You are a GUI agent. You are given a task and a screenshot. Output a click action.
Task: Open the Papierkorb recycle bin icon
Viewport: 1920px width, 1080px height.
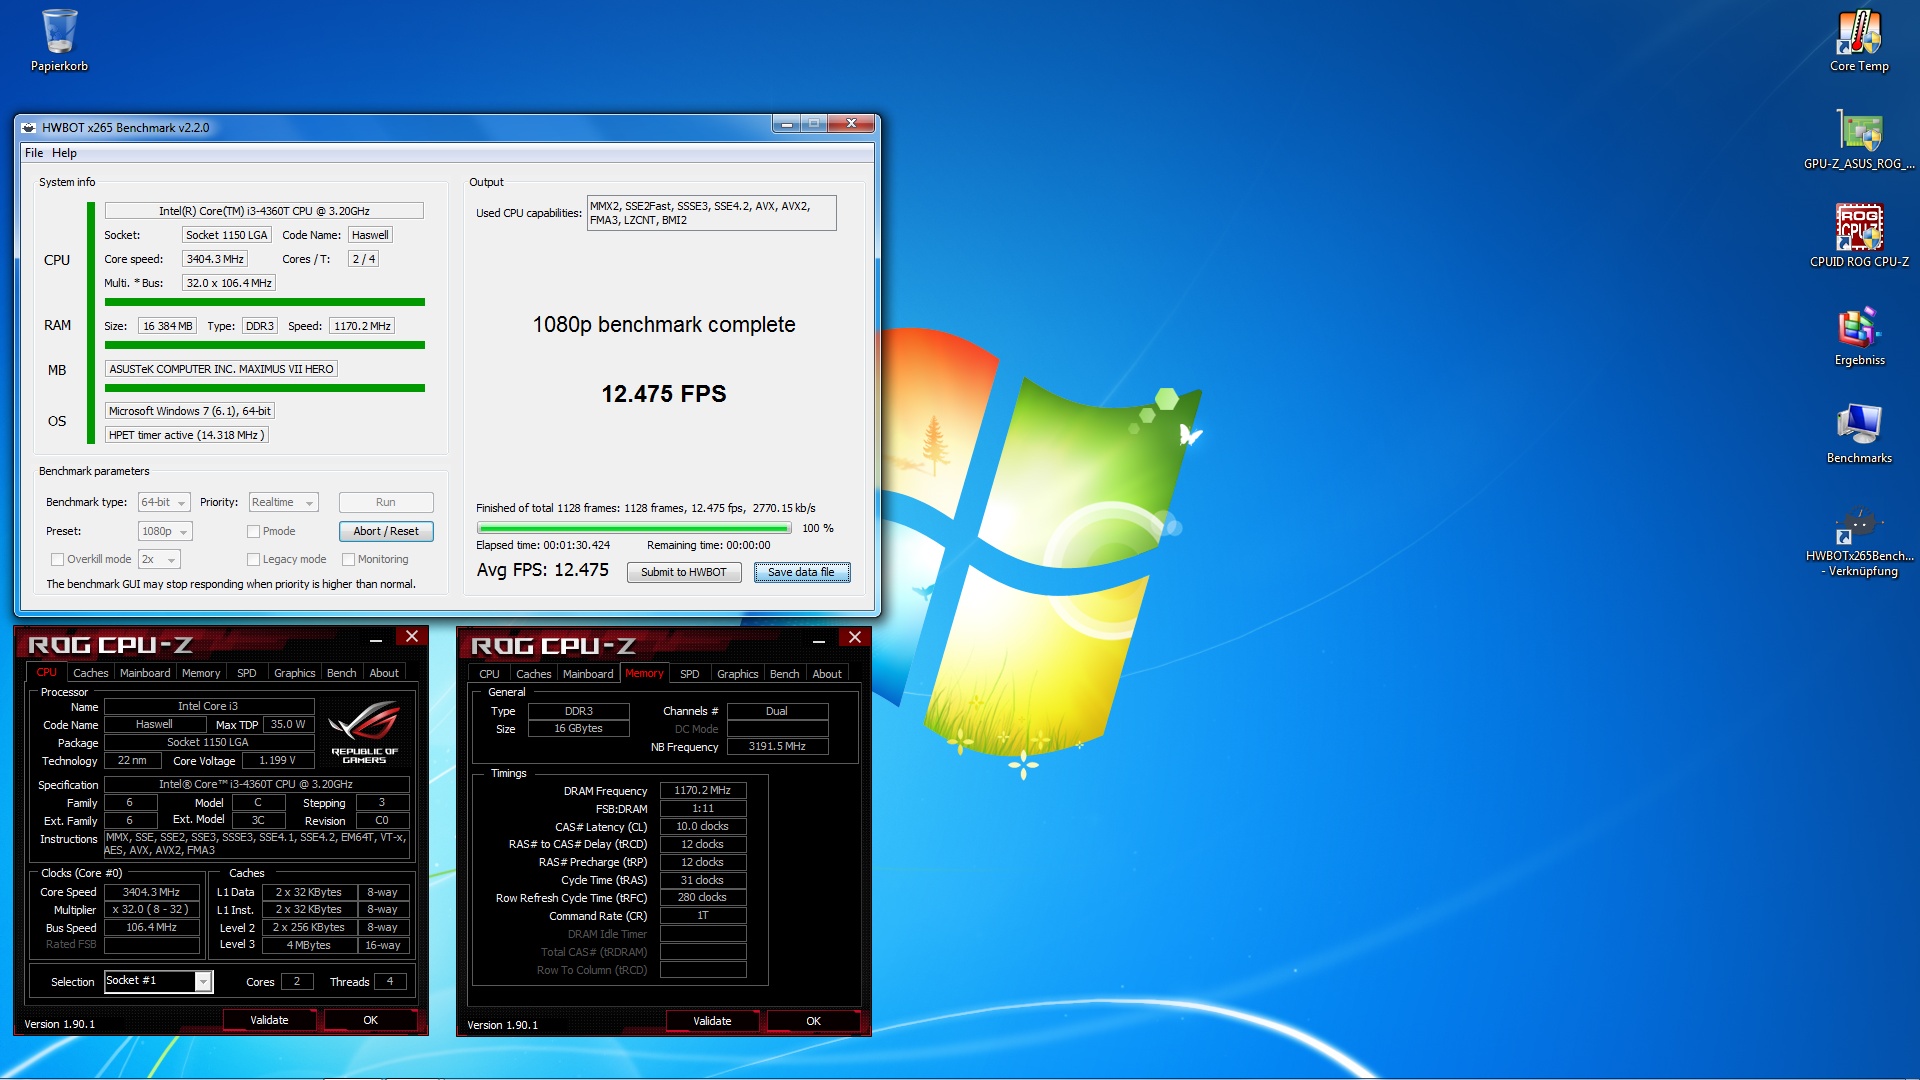59,41
